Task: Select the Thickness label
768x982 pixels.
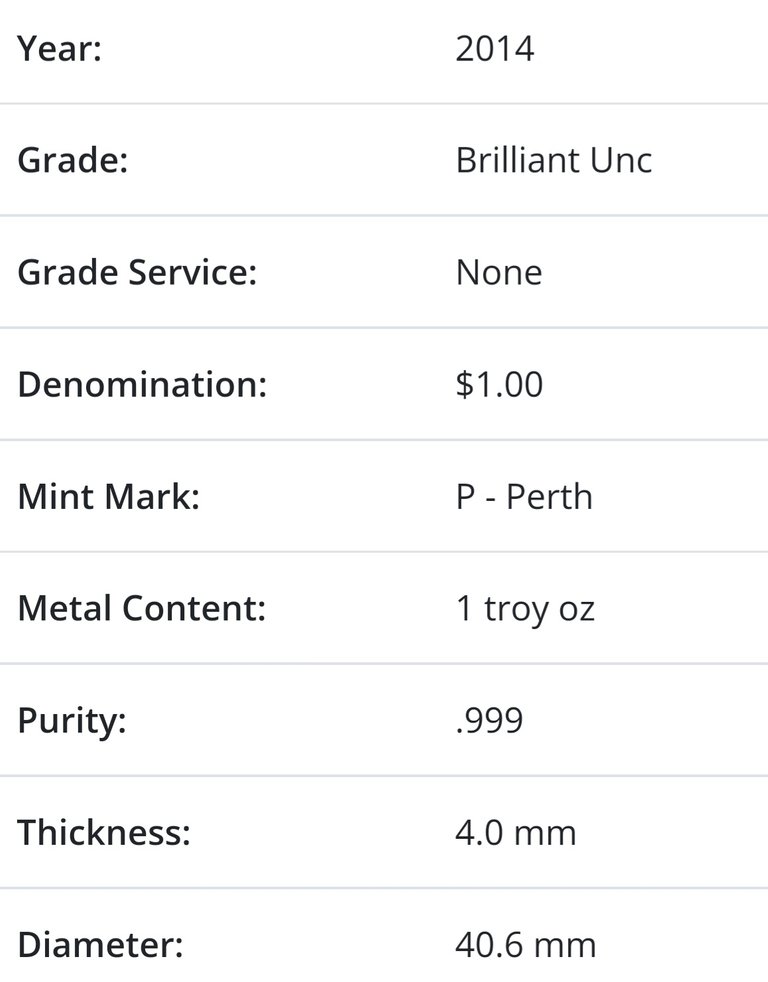Action: click(x=104, y=832)
